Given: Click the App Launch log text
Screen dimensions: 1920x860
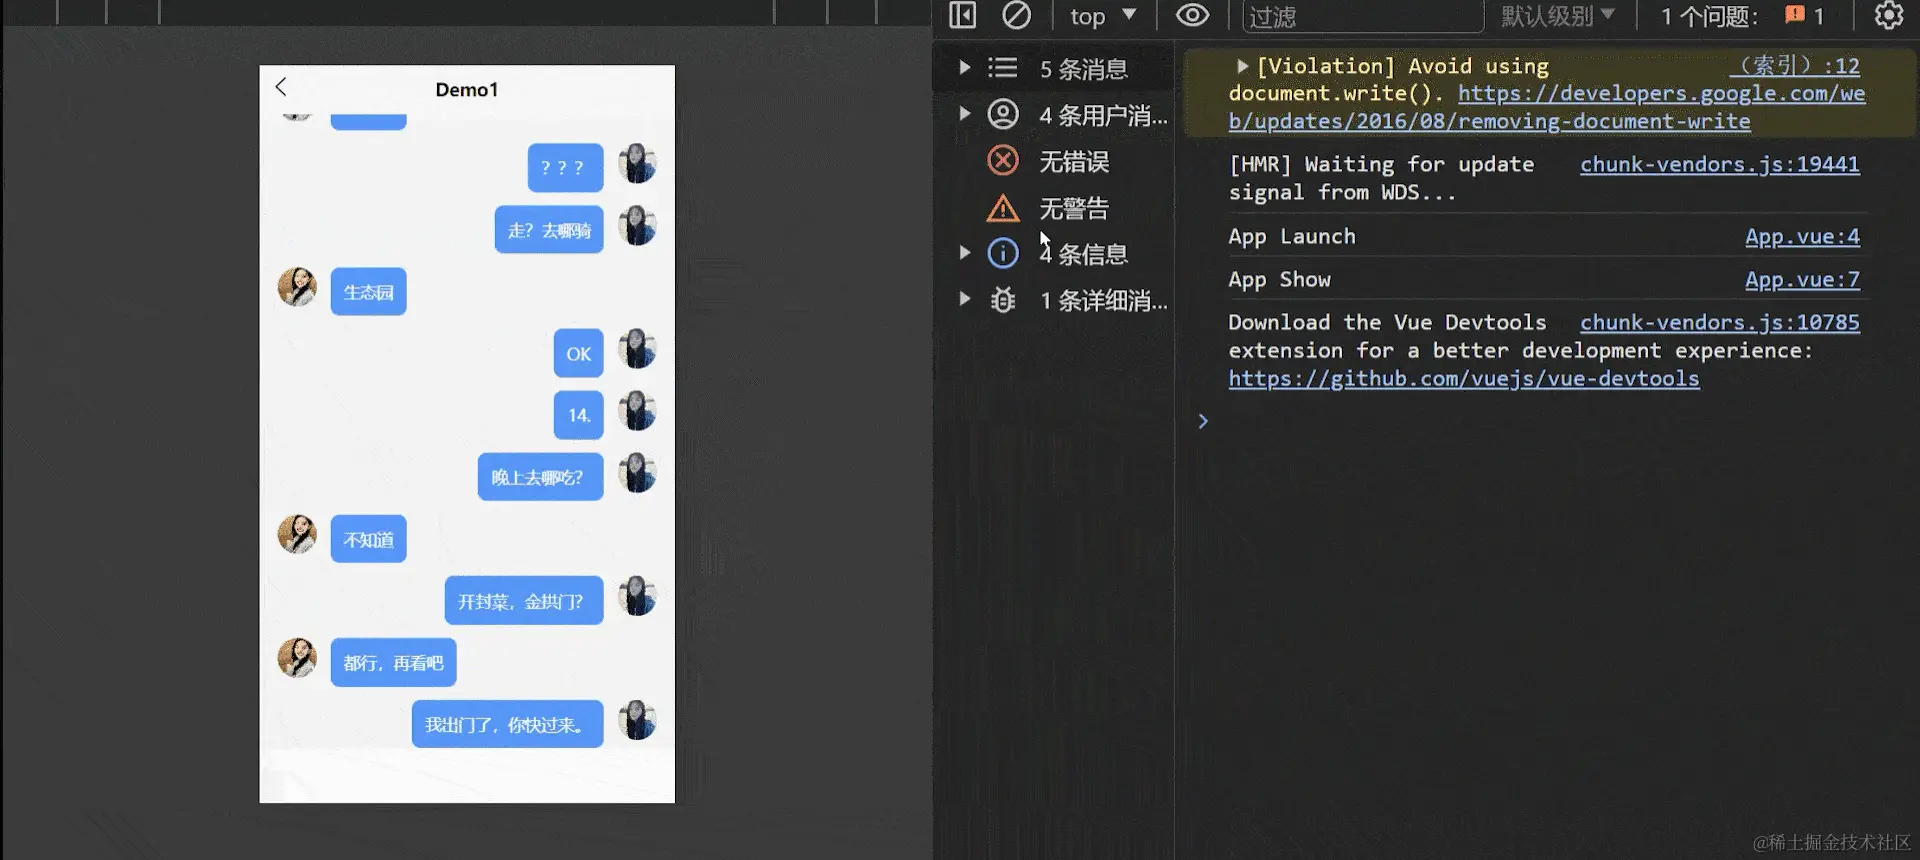Looking at the screenshot, I should [x=1292, y=237].
